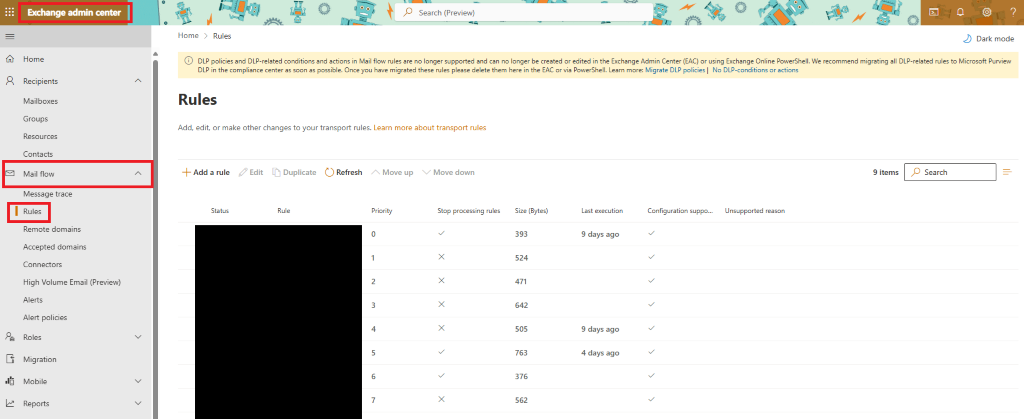Open Accepted domains in sidebar
The width and height of the screenshot is (1024, 419).
(54, 247)
